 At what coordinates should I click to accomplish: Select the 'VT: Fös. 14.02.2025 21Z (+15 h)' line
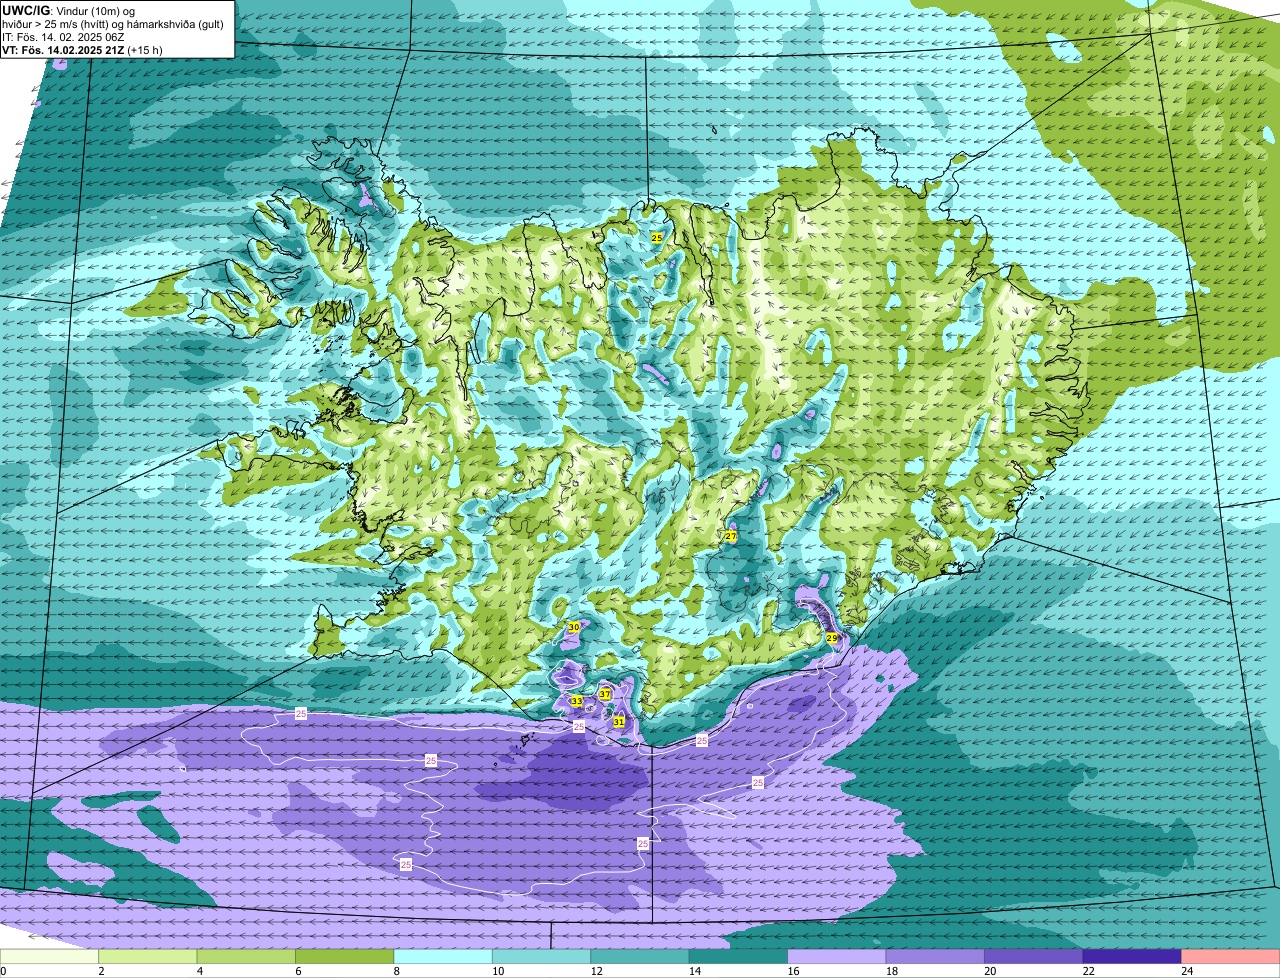82,50
